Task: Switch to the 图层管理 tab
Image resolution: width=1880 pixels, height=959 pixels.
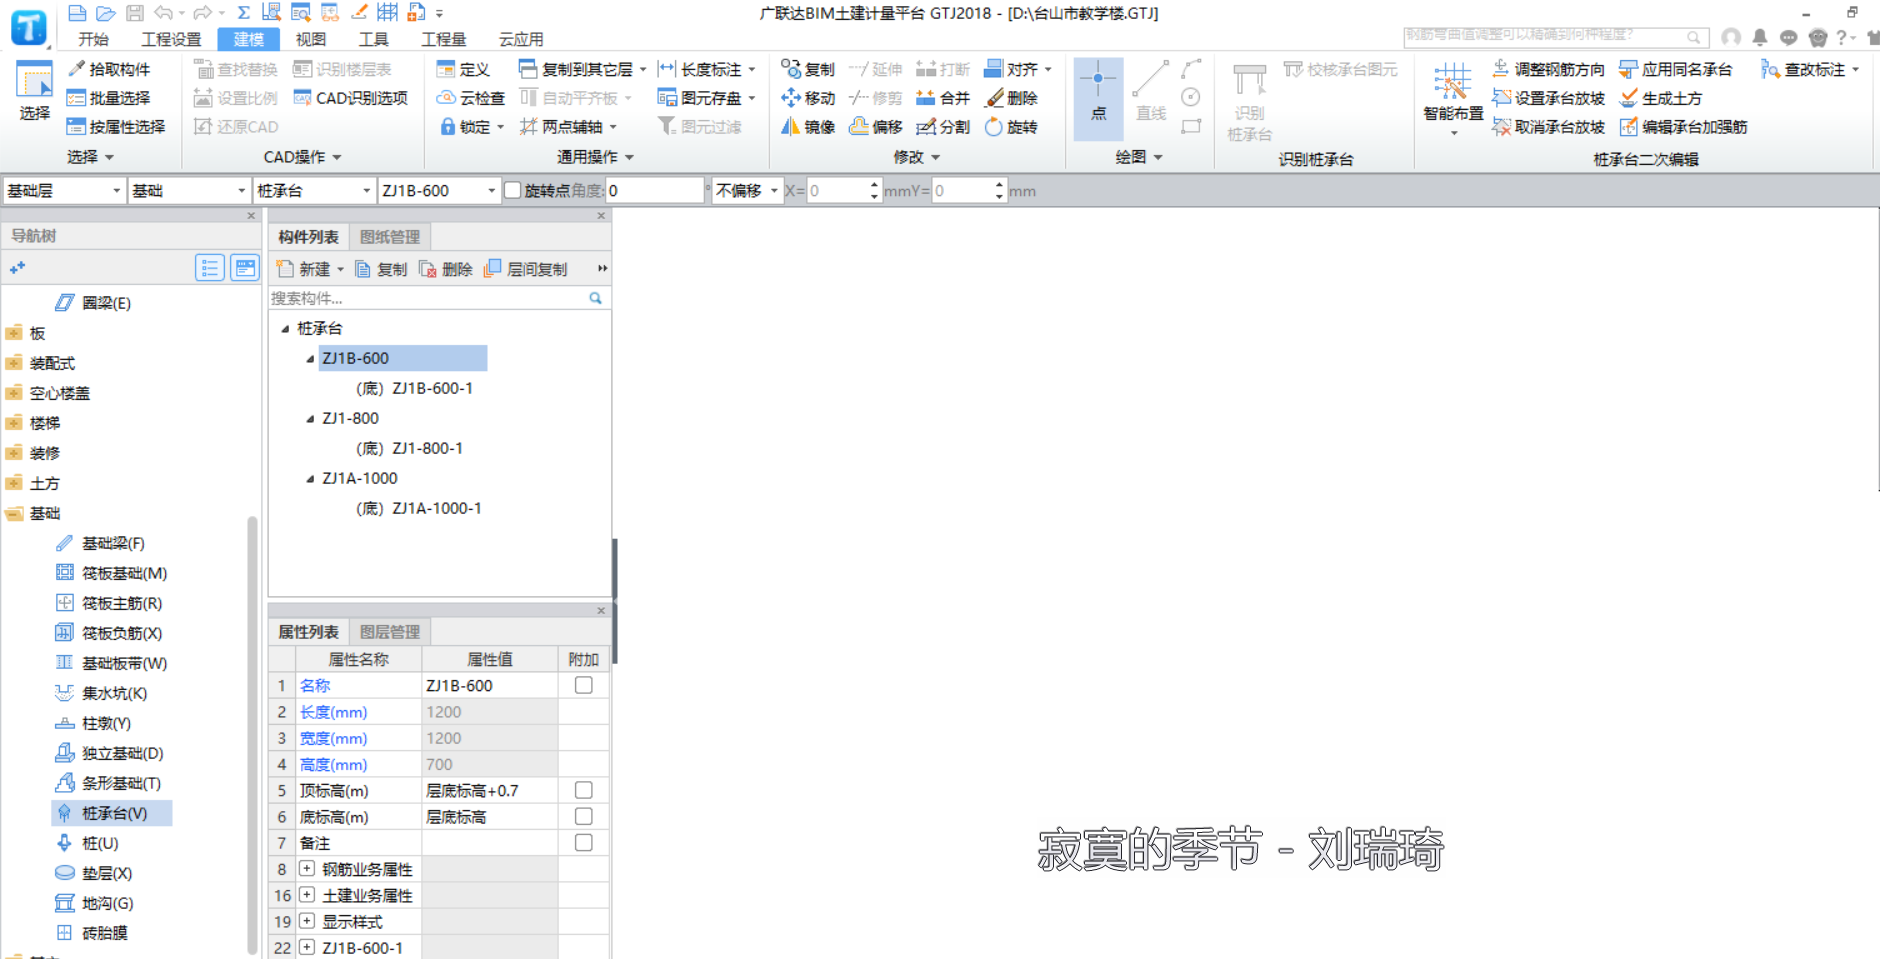Action: [x=390, y=632]
